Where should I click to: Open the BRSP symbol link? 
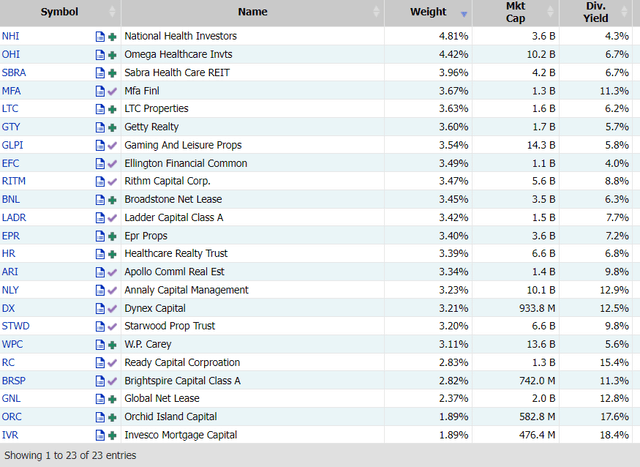click(14, 381)
